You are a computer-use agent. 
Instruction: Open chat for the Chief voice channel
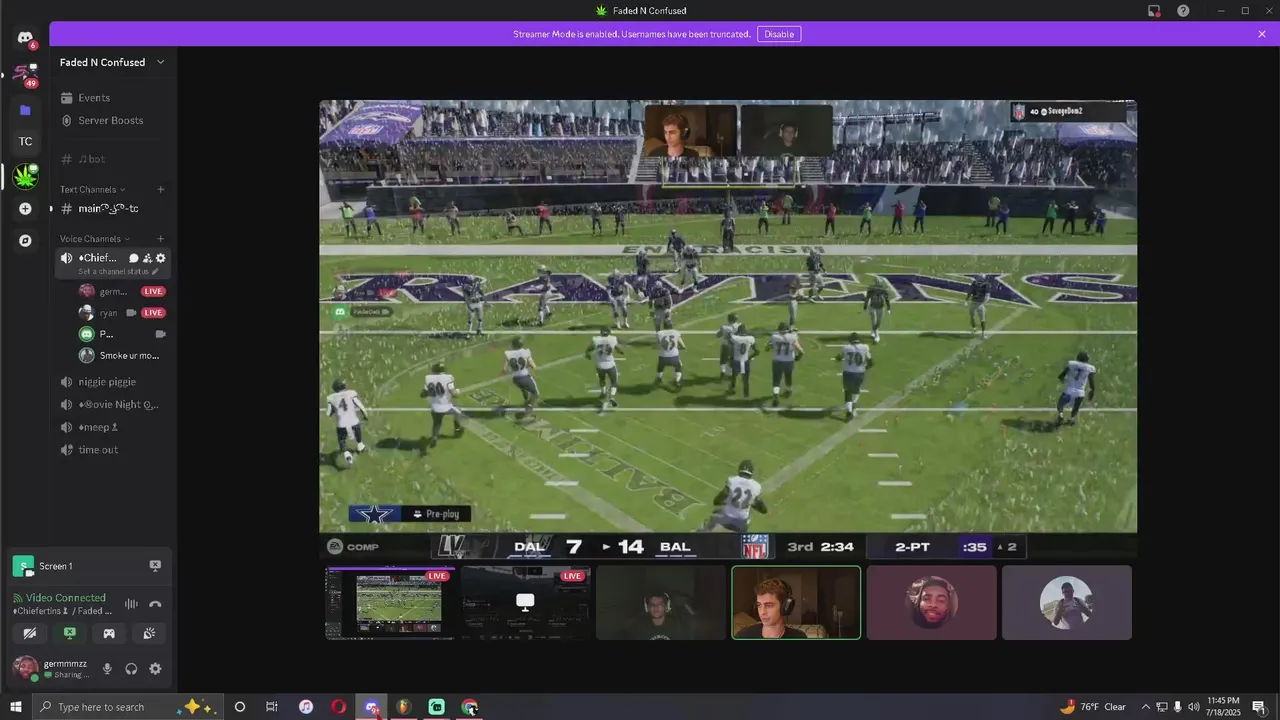click(x=134, y=258)
